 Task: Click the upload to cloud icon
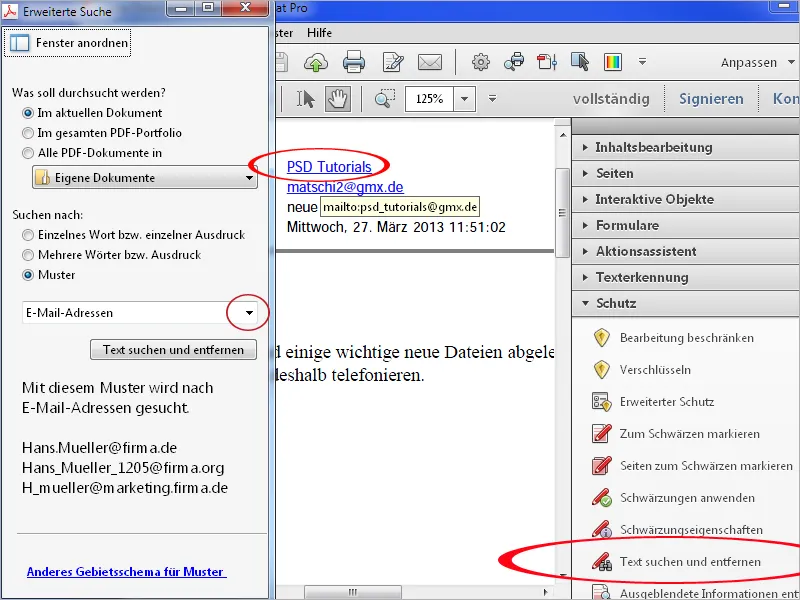pyautogui.click(x=316, y=62)
